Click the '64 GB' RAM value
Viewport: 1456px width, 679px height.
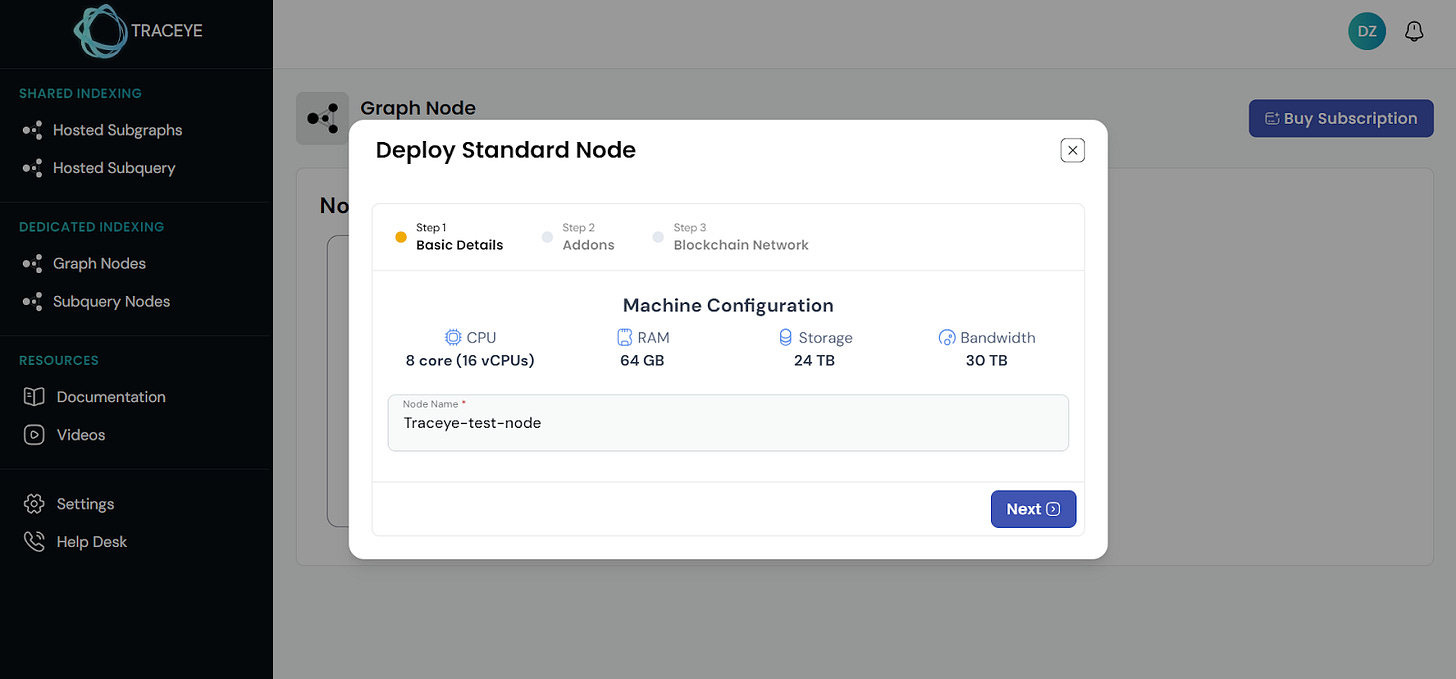(642, 360)
